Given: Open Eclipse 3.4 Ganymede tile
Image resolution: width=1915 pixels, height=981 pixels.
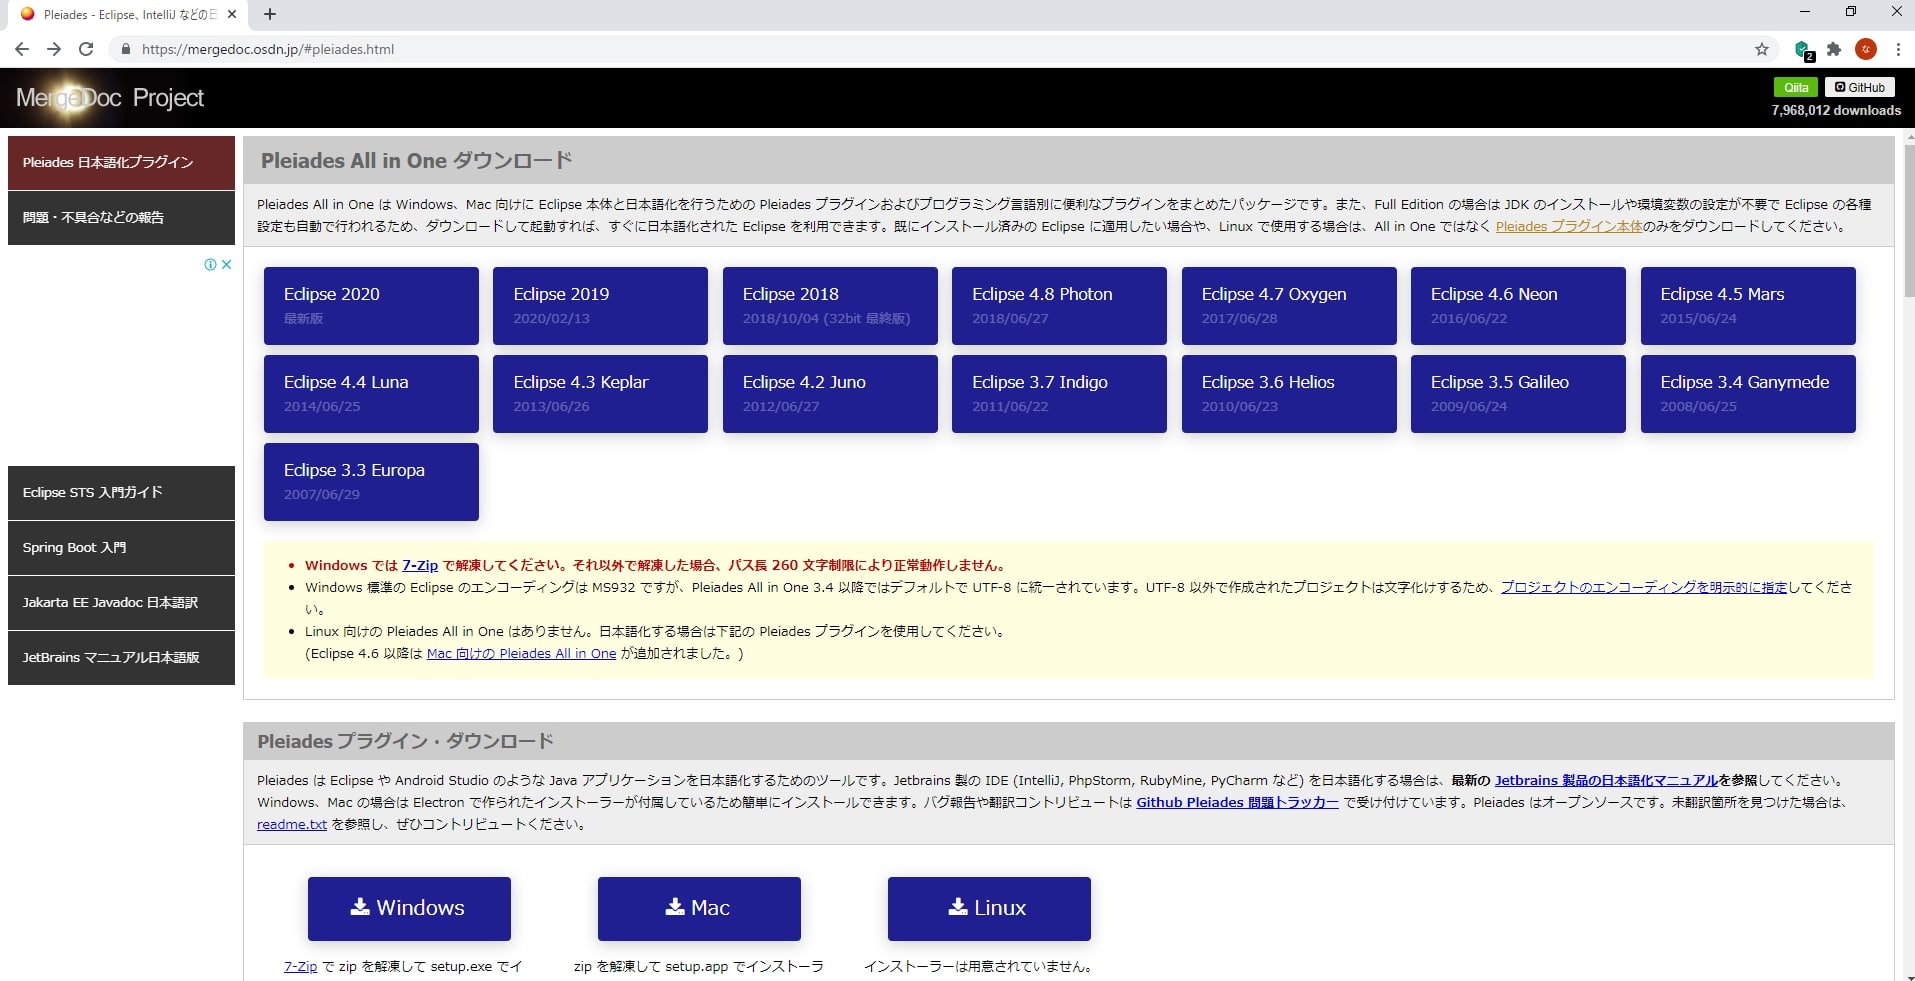Looking at the screenshot, I should [x=1748, y=393].
